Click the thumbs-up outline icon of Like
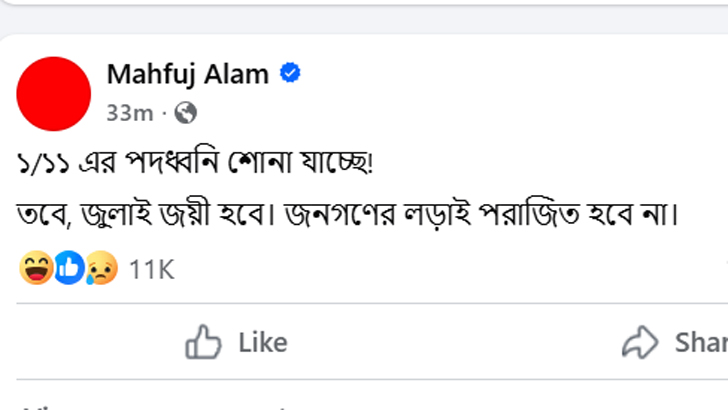 coord(203,342)
